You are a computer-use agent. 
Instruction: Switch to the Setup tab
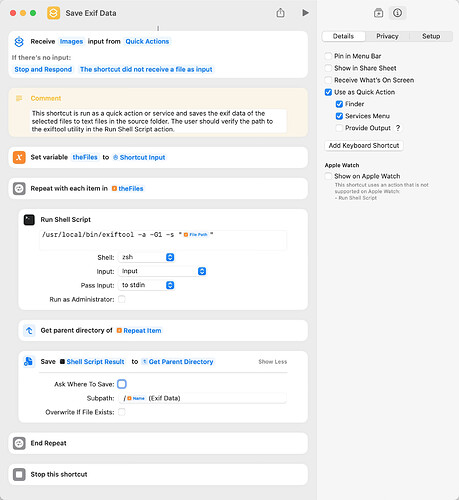(x=431, y=36)
